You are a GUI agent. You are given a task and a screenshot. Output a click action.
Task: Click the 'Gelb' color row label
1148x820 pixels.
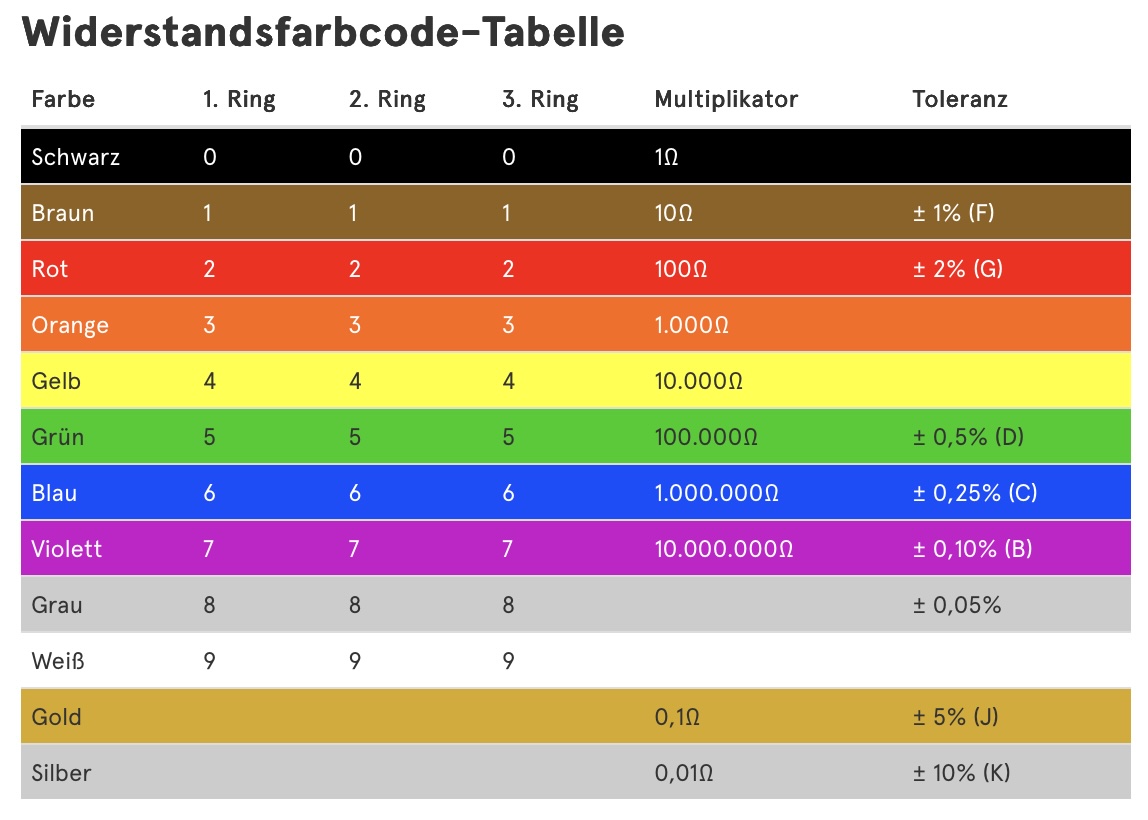click(56, 381)
